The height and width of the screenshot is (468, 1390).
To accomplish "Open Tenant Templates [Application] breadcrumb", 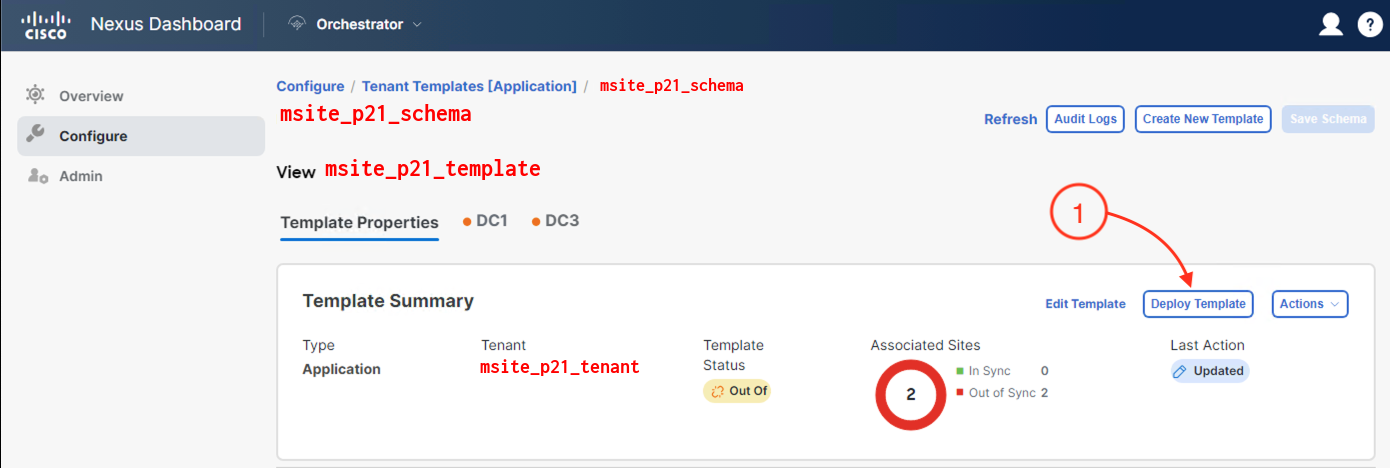I will click(x=469, y=86).
